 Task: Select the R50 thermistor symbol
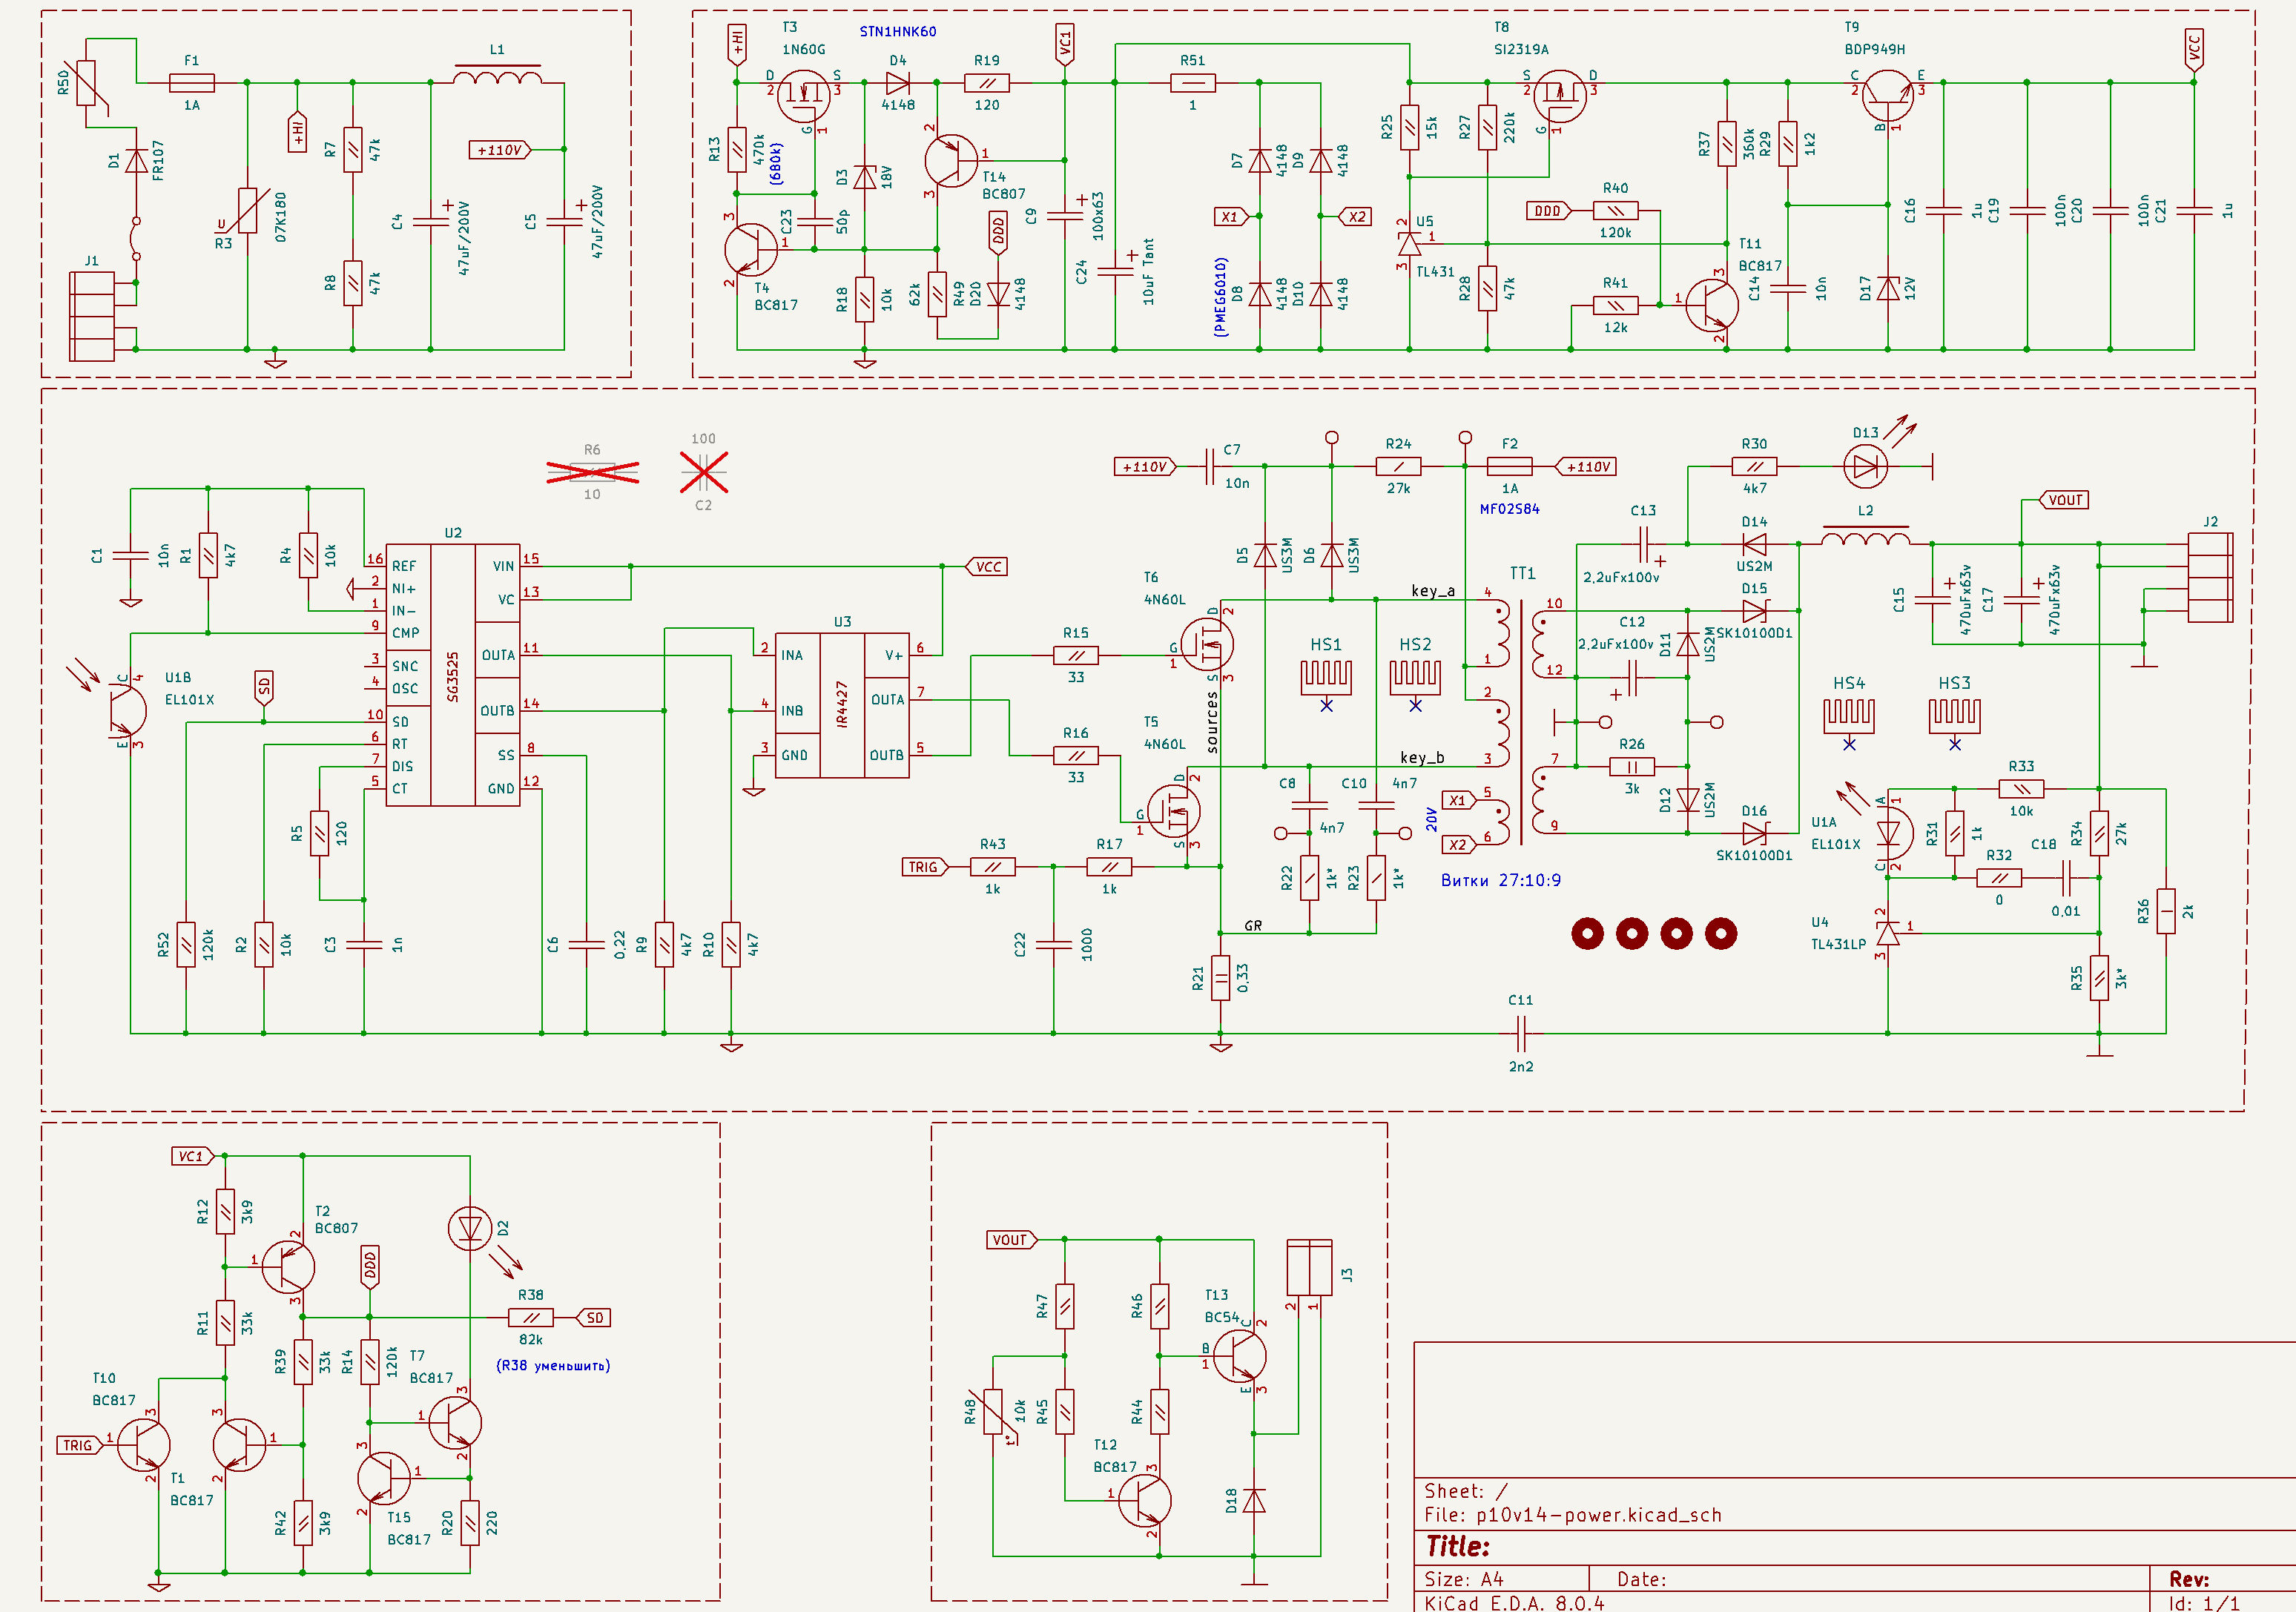click(x=87, y=83)
